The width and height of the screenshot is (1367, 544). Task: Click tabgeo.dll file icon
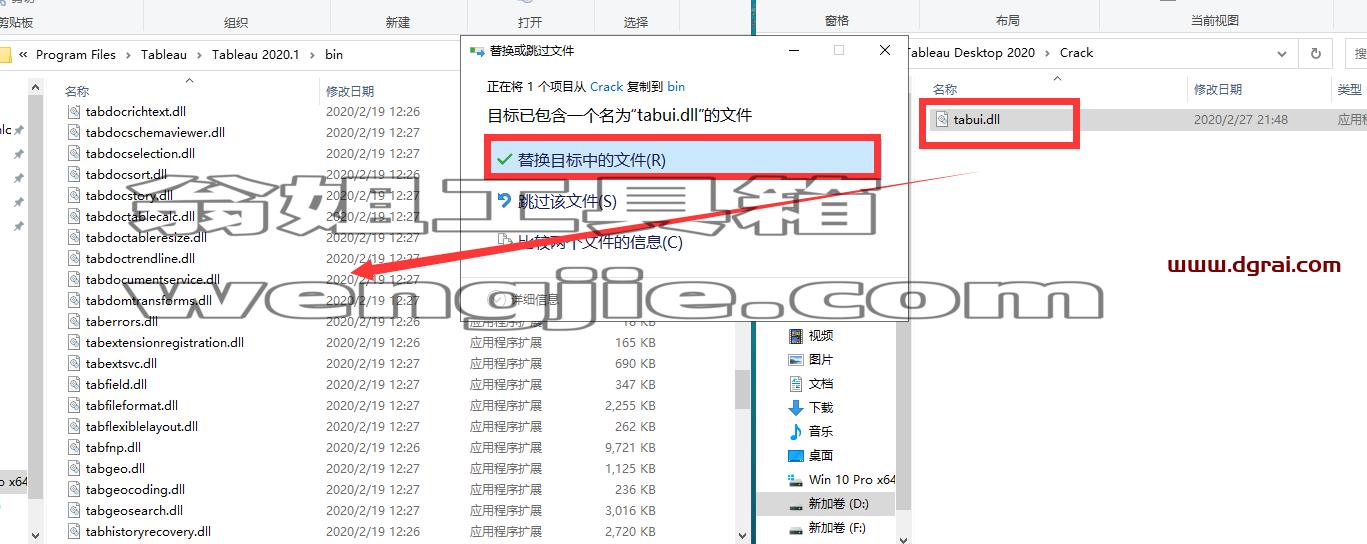(x=74, y=469)
